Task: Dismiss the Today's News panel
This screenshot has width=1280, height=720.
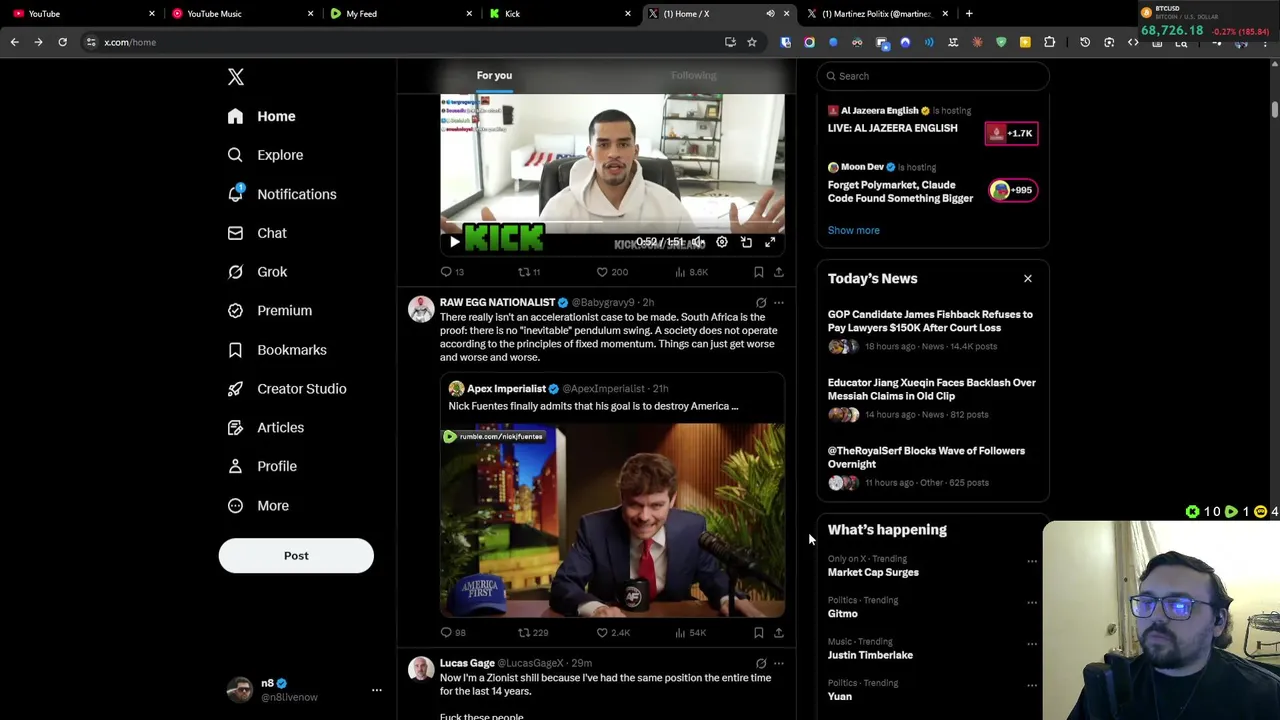Action: tap(1028, 279)
